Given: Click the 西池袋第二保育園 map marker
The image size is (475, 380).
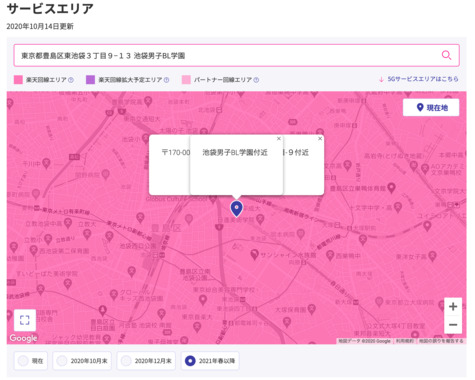Looking at the screenshot, I should [34, 250].
